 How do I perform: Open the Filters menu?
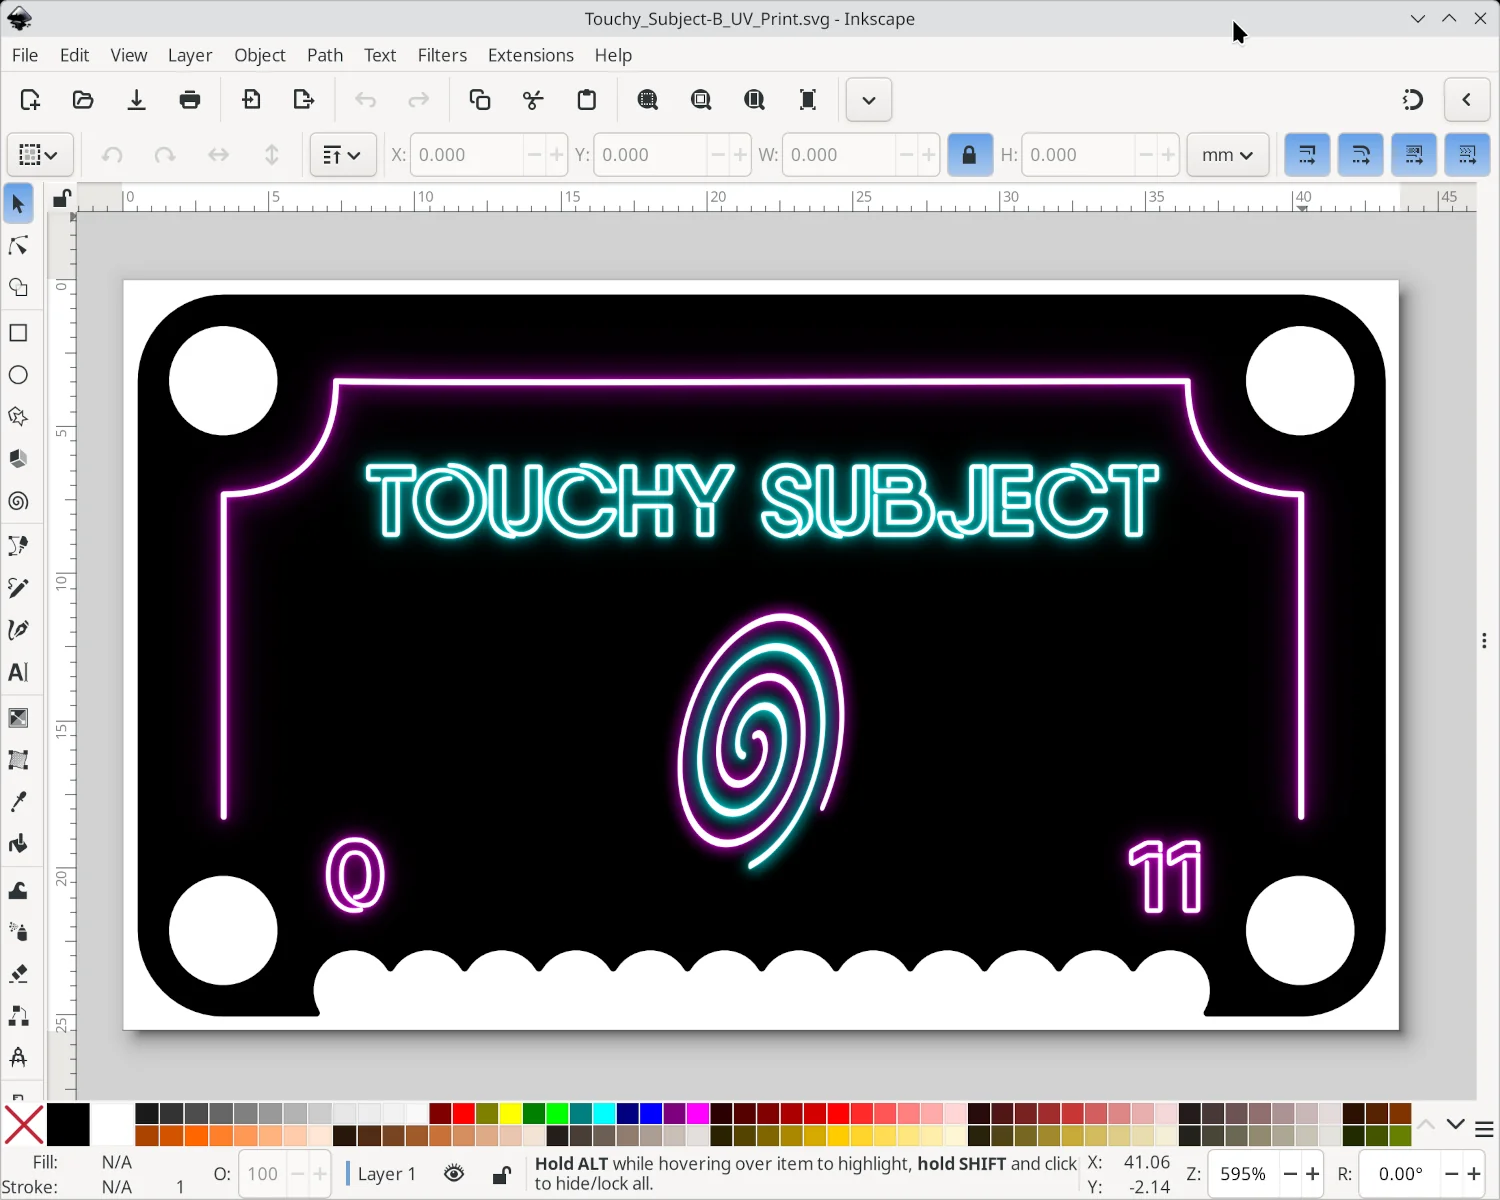[x=442, y=55]
